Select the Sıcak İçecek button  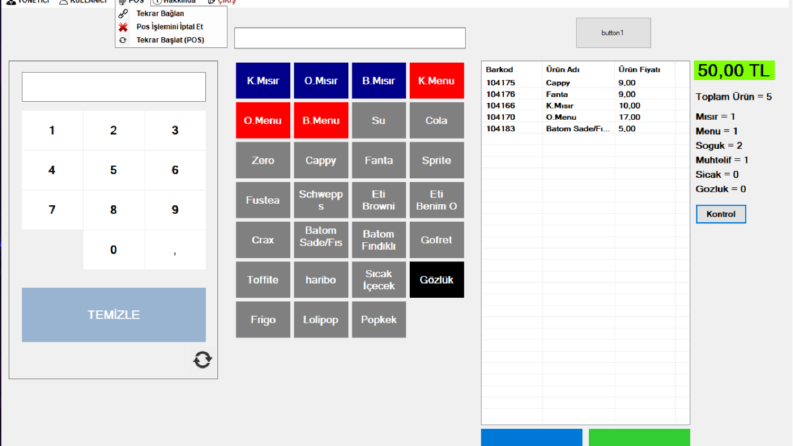click(x=379, y=280)
